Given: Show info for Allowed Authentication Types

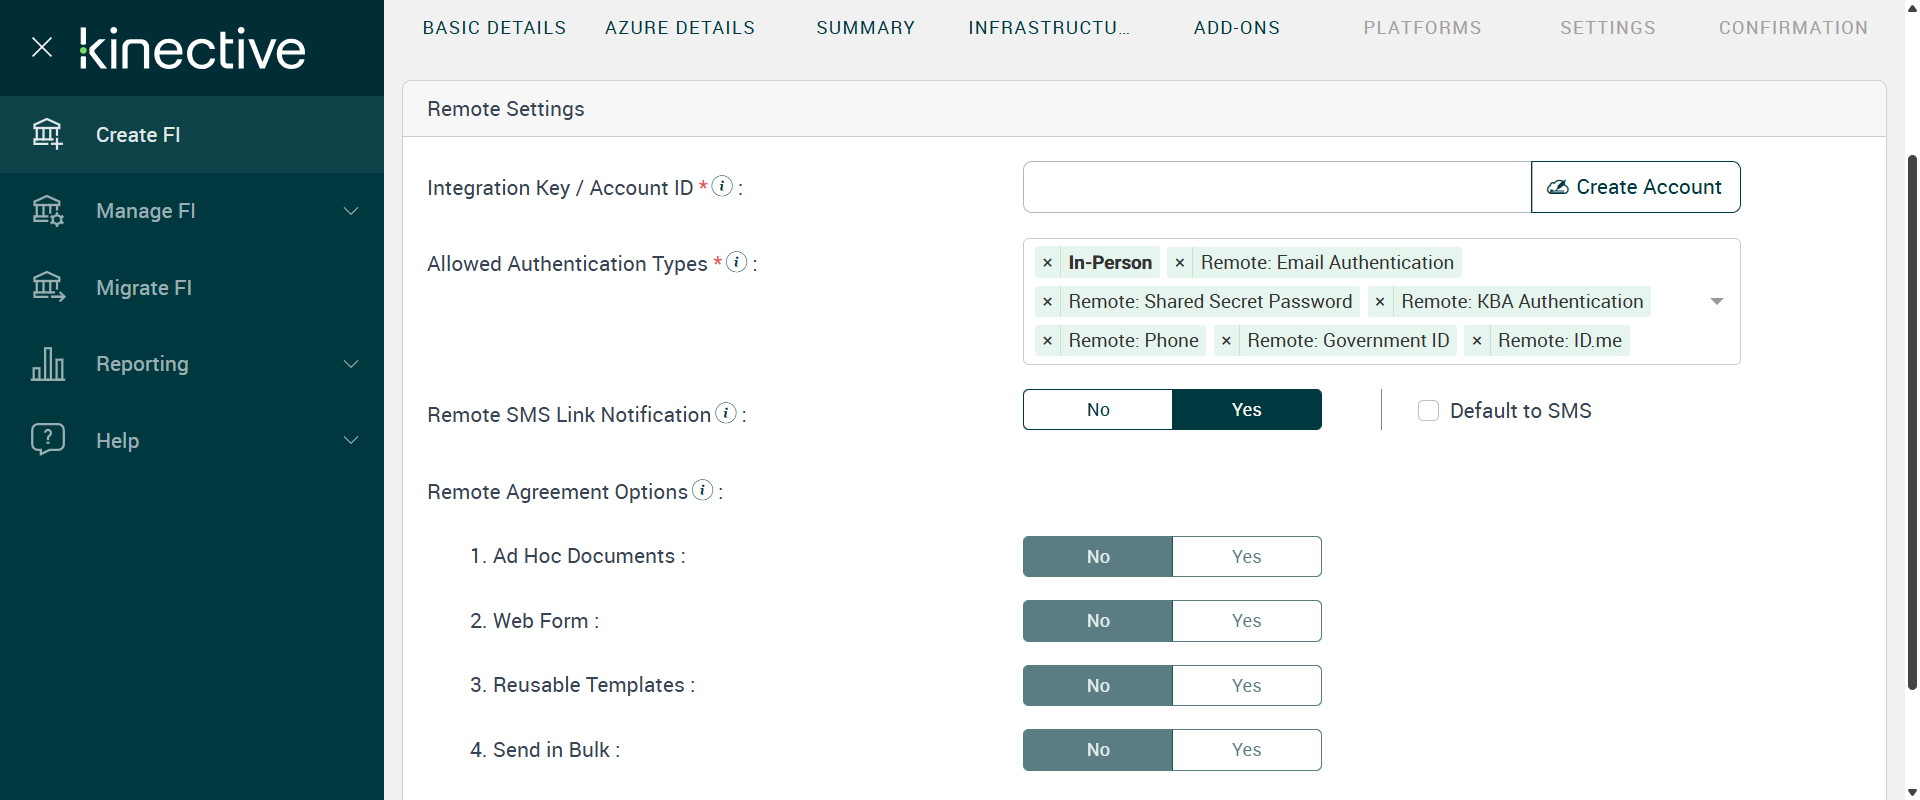Looking at the screenshot, I should click(736, 262).
